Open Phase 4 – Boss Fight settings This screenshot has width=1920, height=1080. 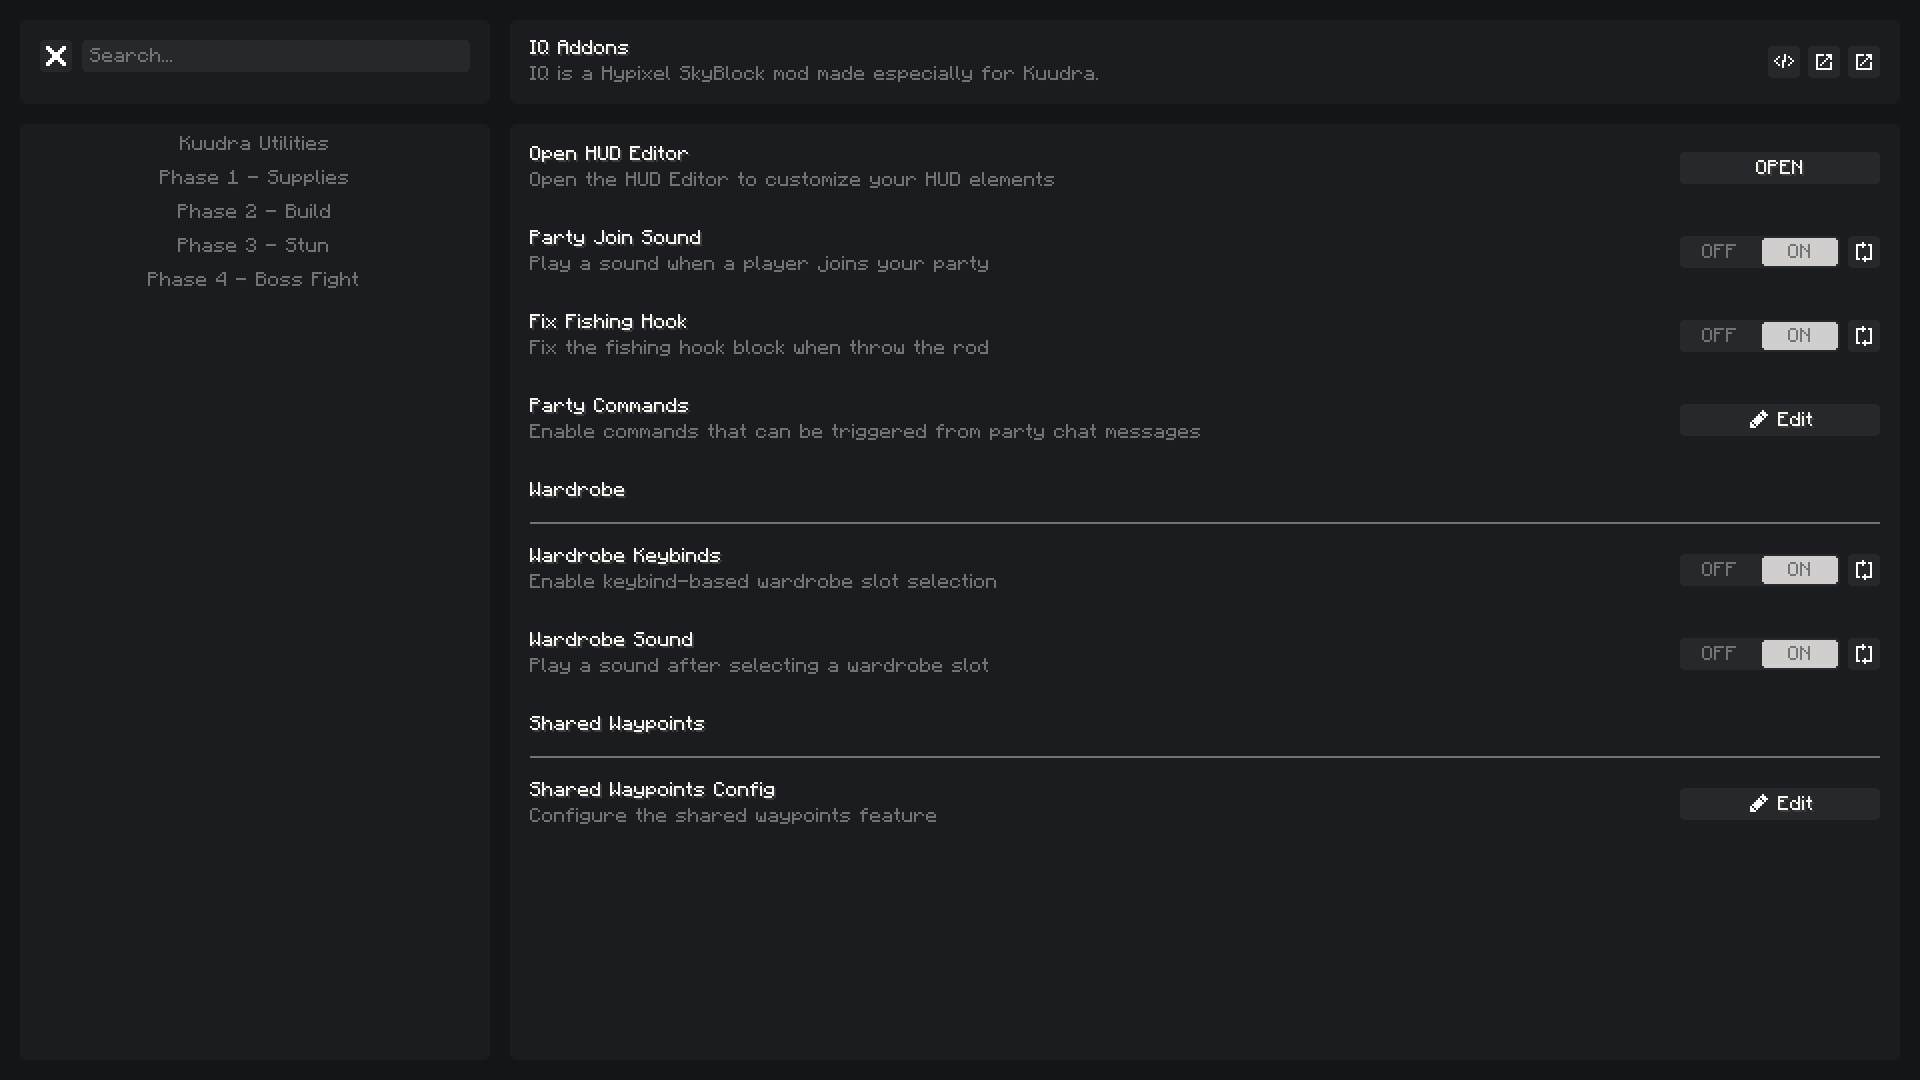pyautogui.click(x=253, y=280)
